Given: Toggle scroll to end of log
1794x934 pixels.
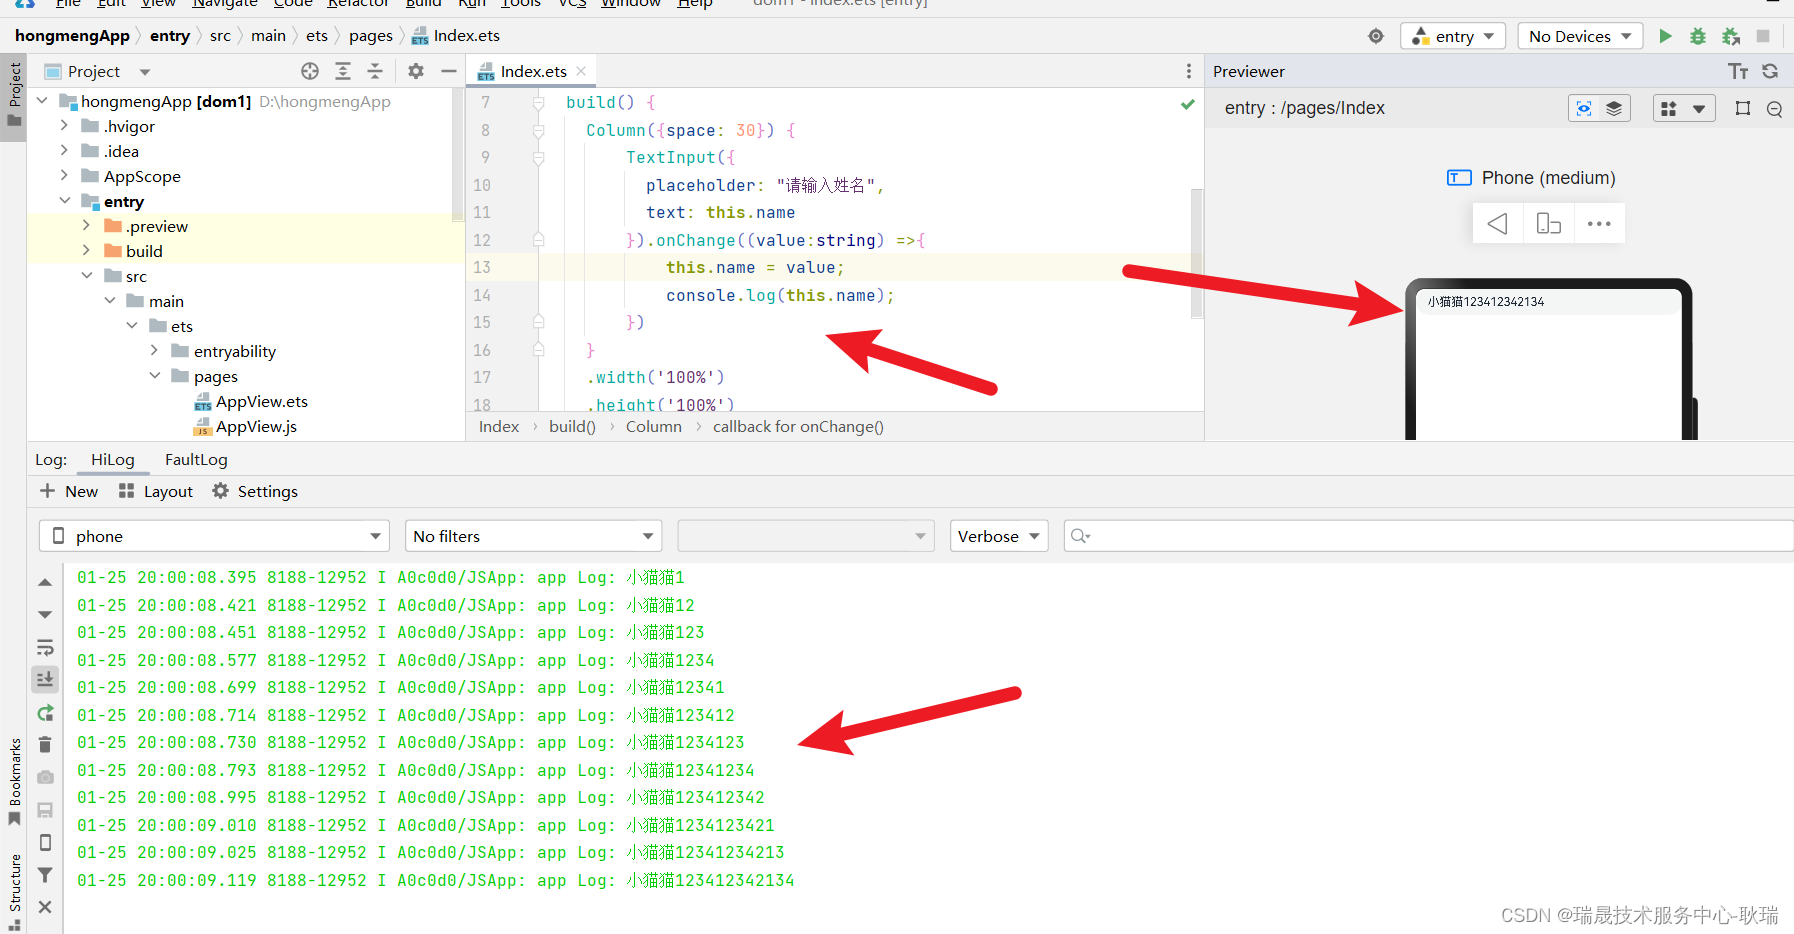Looking at the screenshot, I should coord(45,680).
